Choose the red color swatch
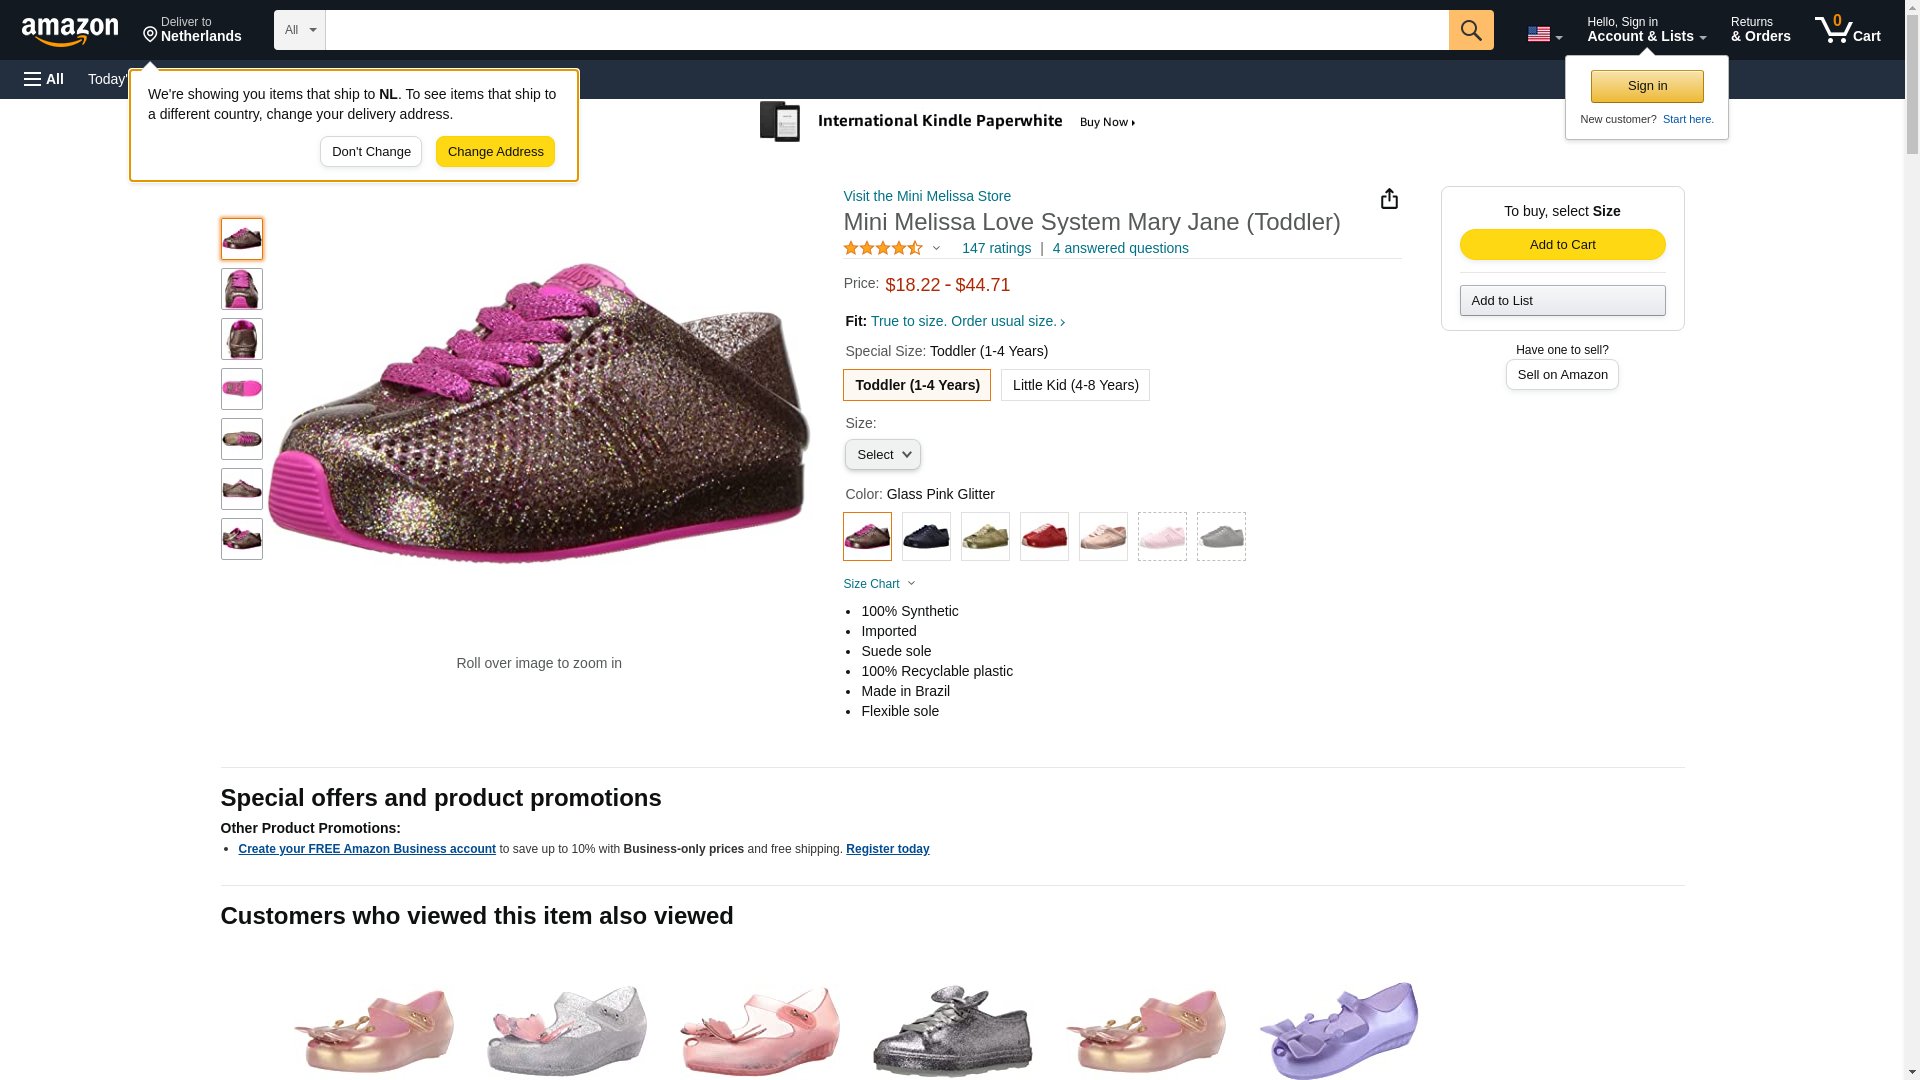The width and height of the screenshot is (1920, 1080). (1044, 537)
